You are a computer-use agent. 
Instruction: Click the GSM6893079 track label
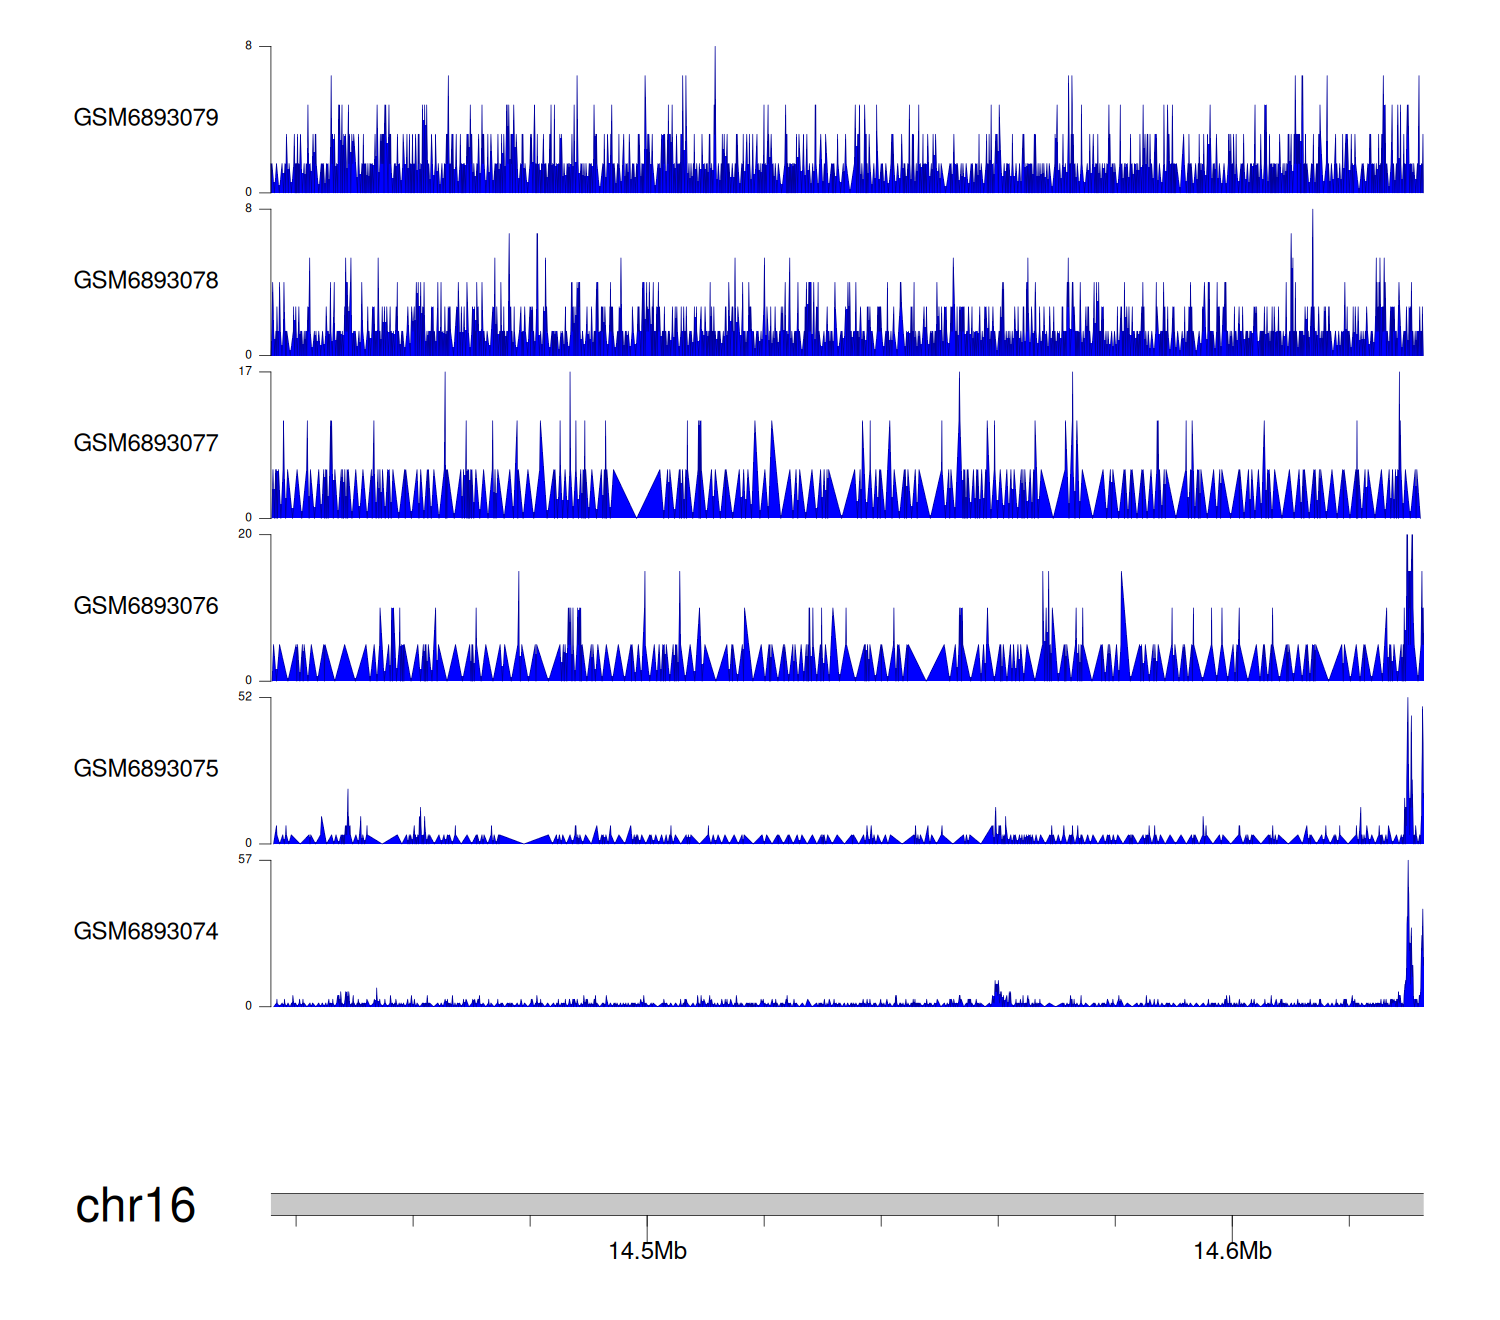click(146, 118)
